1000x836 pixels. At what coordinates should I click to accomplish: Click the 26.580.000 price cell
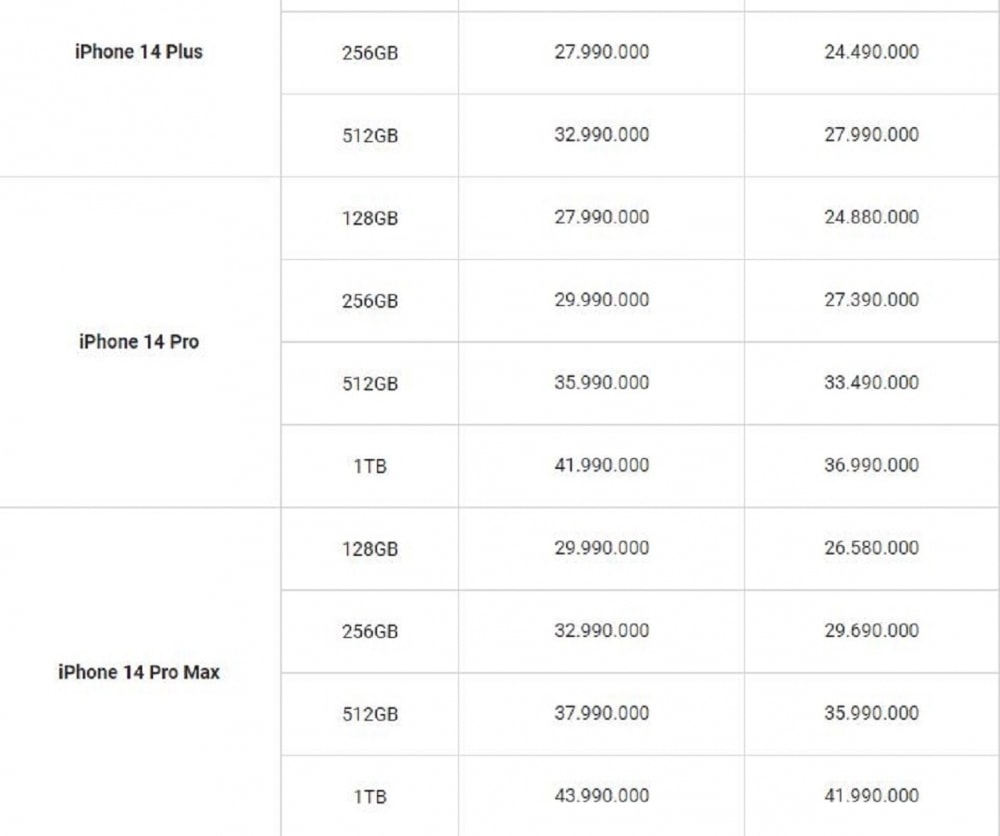[871, 548]
